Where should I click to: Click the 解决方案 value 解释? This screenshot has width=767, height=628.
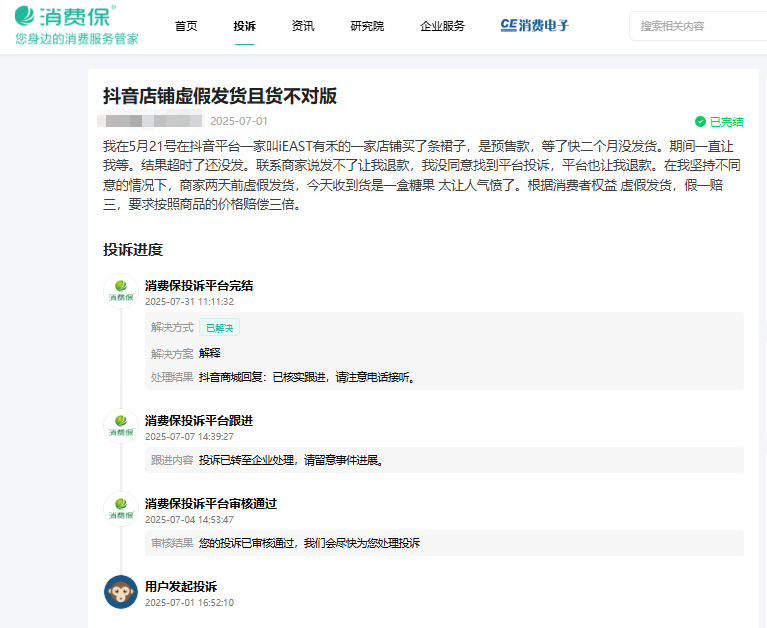209,353
